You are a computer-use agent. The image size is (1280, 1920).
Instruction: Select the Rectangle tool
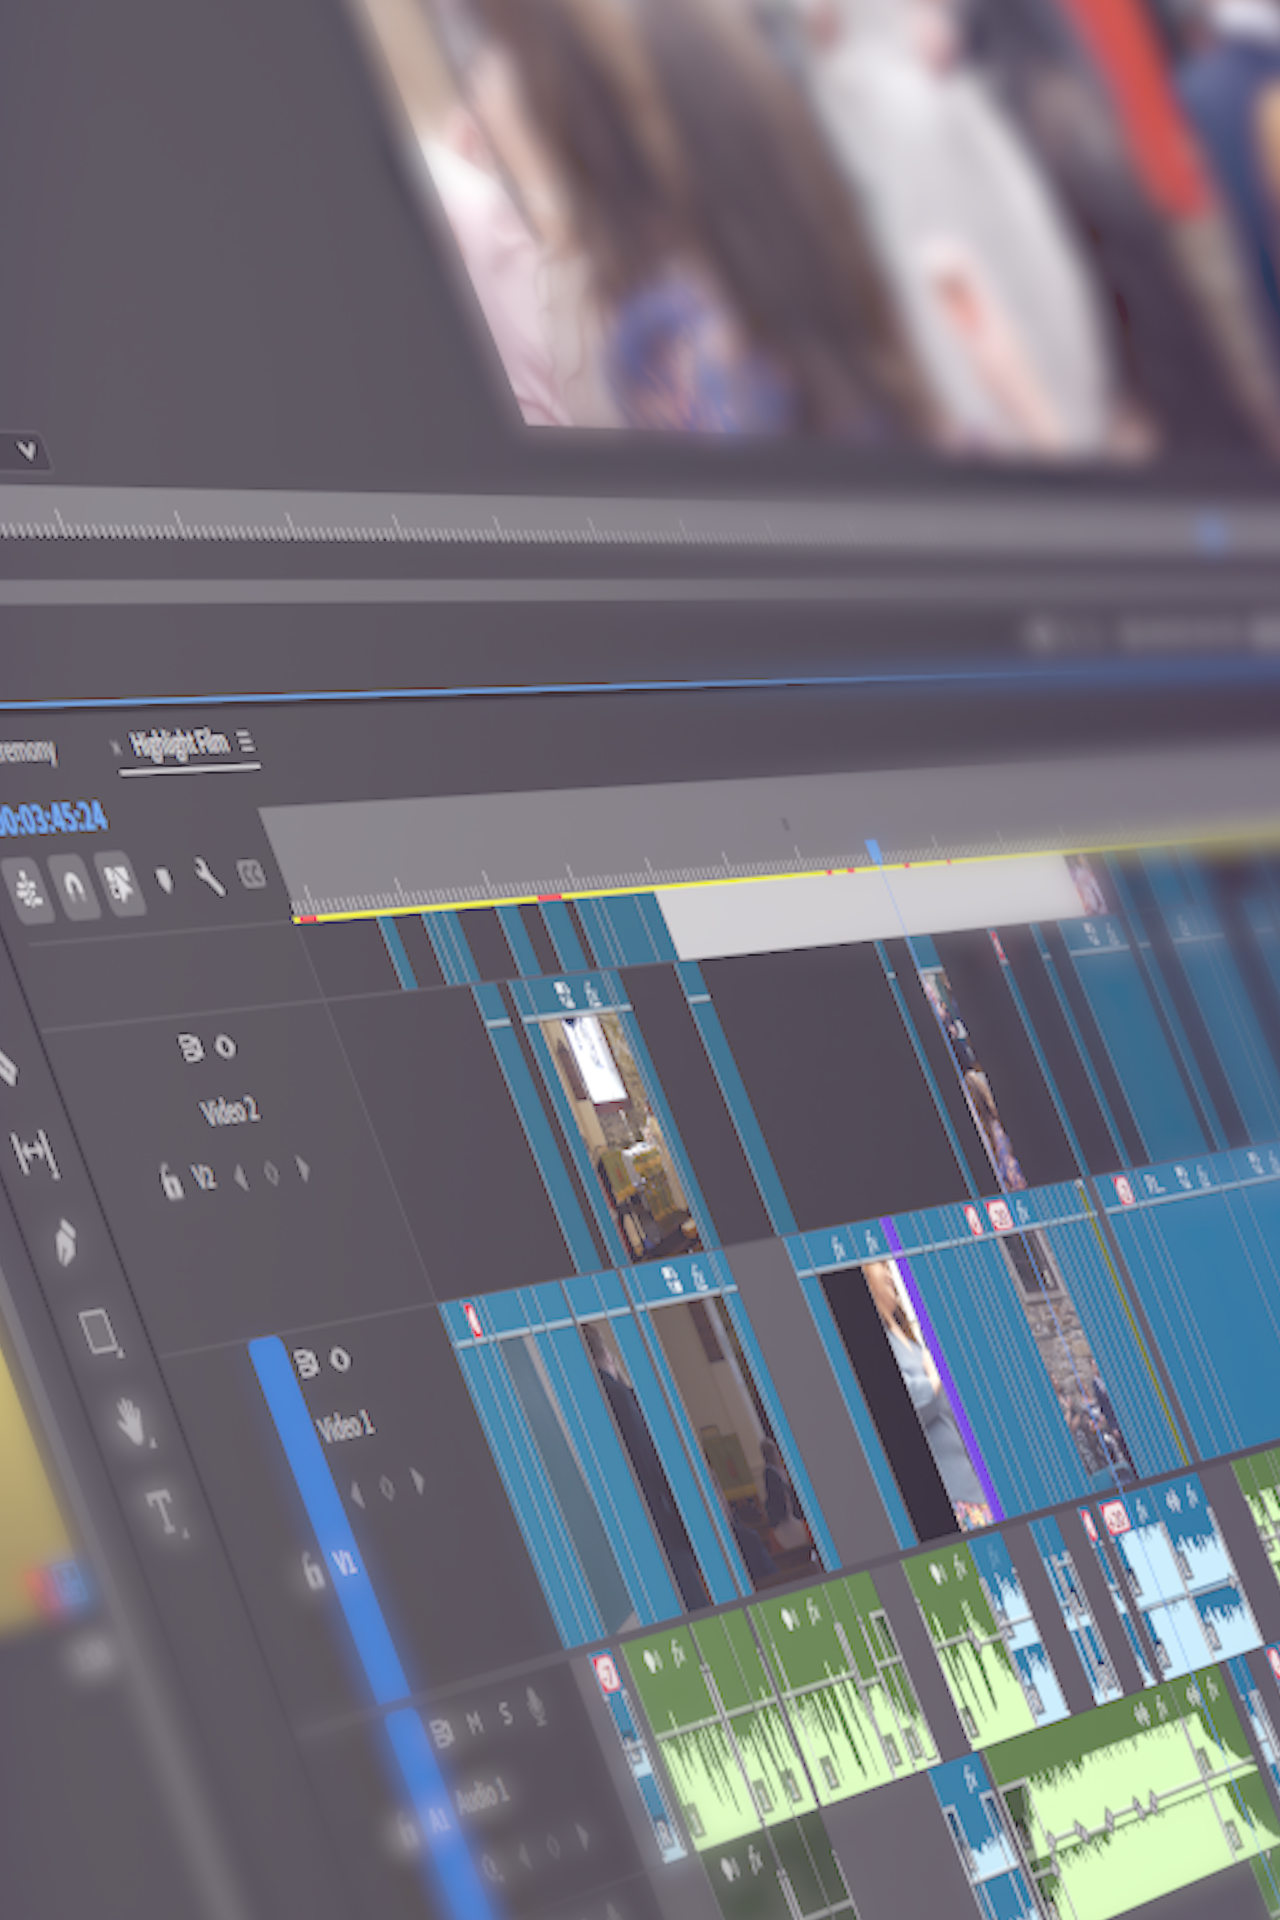(100, 1332)
